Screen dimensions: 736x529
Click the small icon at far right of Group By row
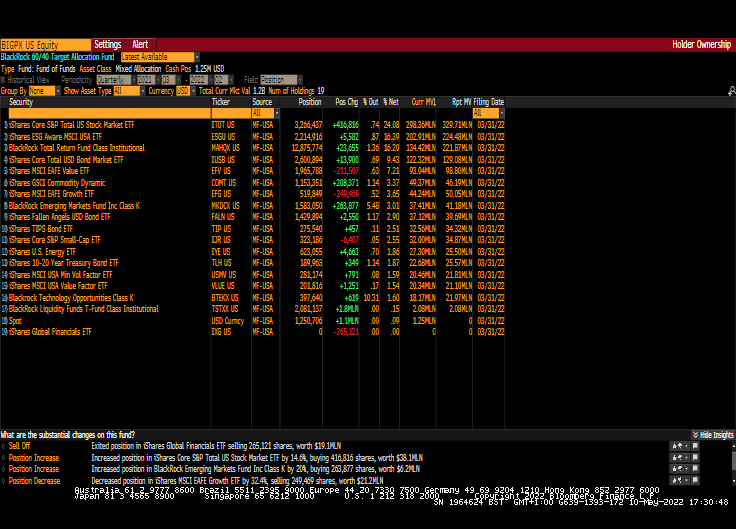pos(731,90)
